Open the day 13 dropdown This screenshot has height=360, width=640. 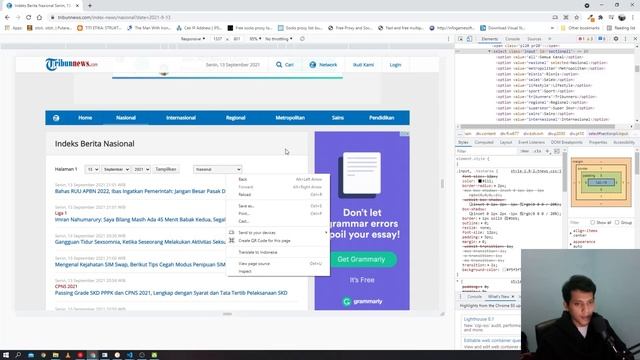92,169
